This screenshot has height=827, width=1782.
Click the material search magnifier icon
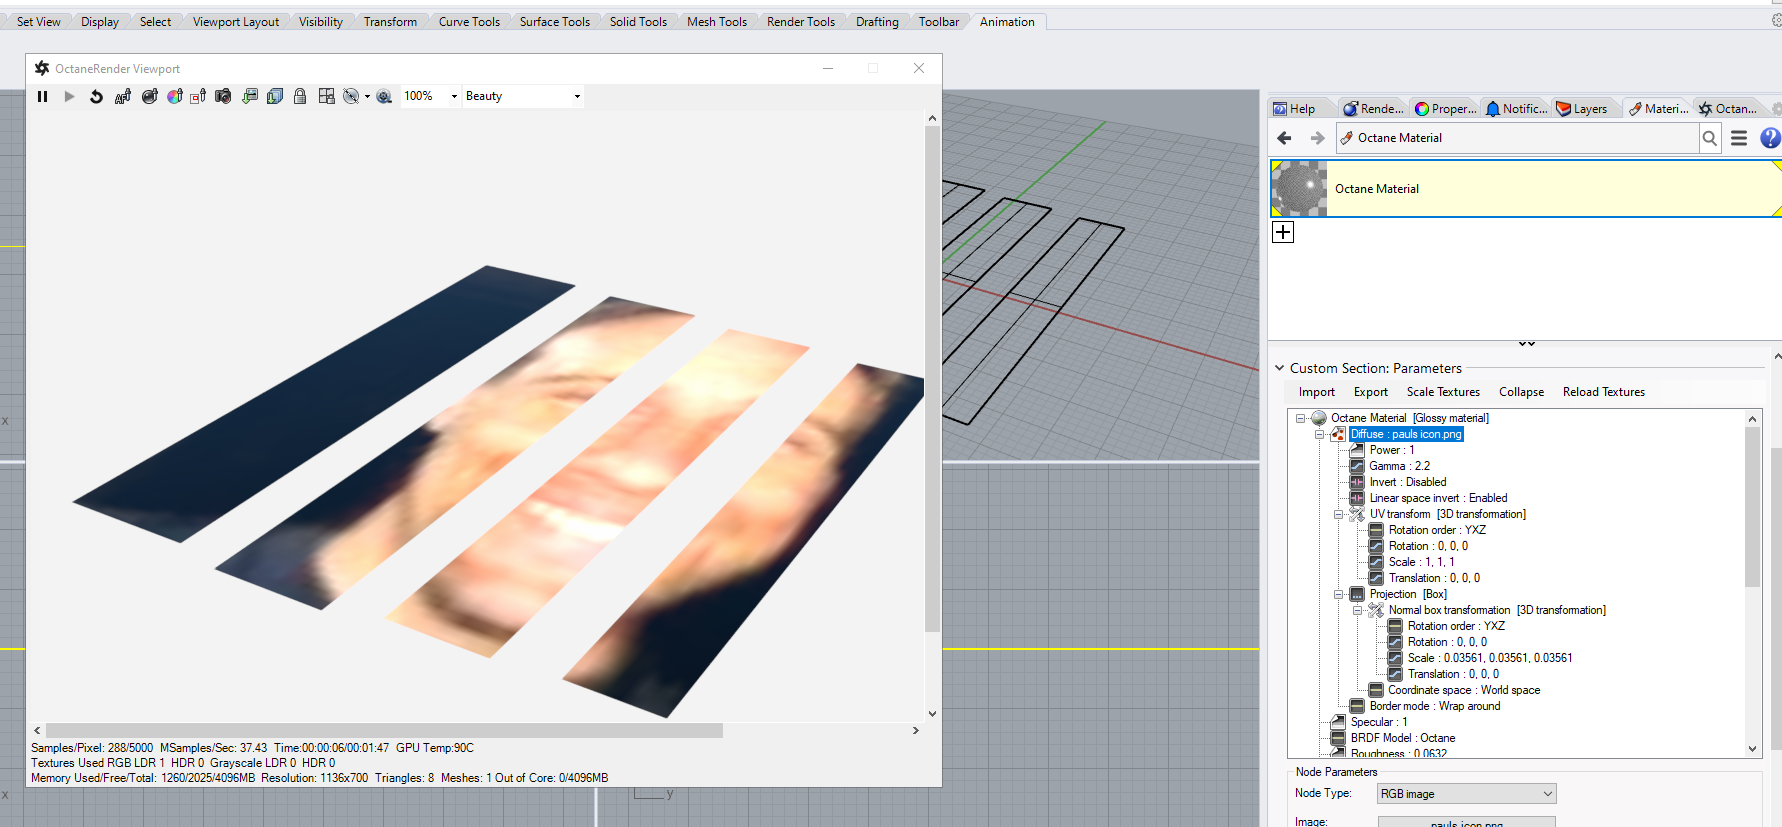point(1710,138)
